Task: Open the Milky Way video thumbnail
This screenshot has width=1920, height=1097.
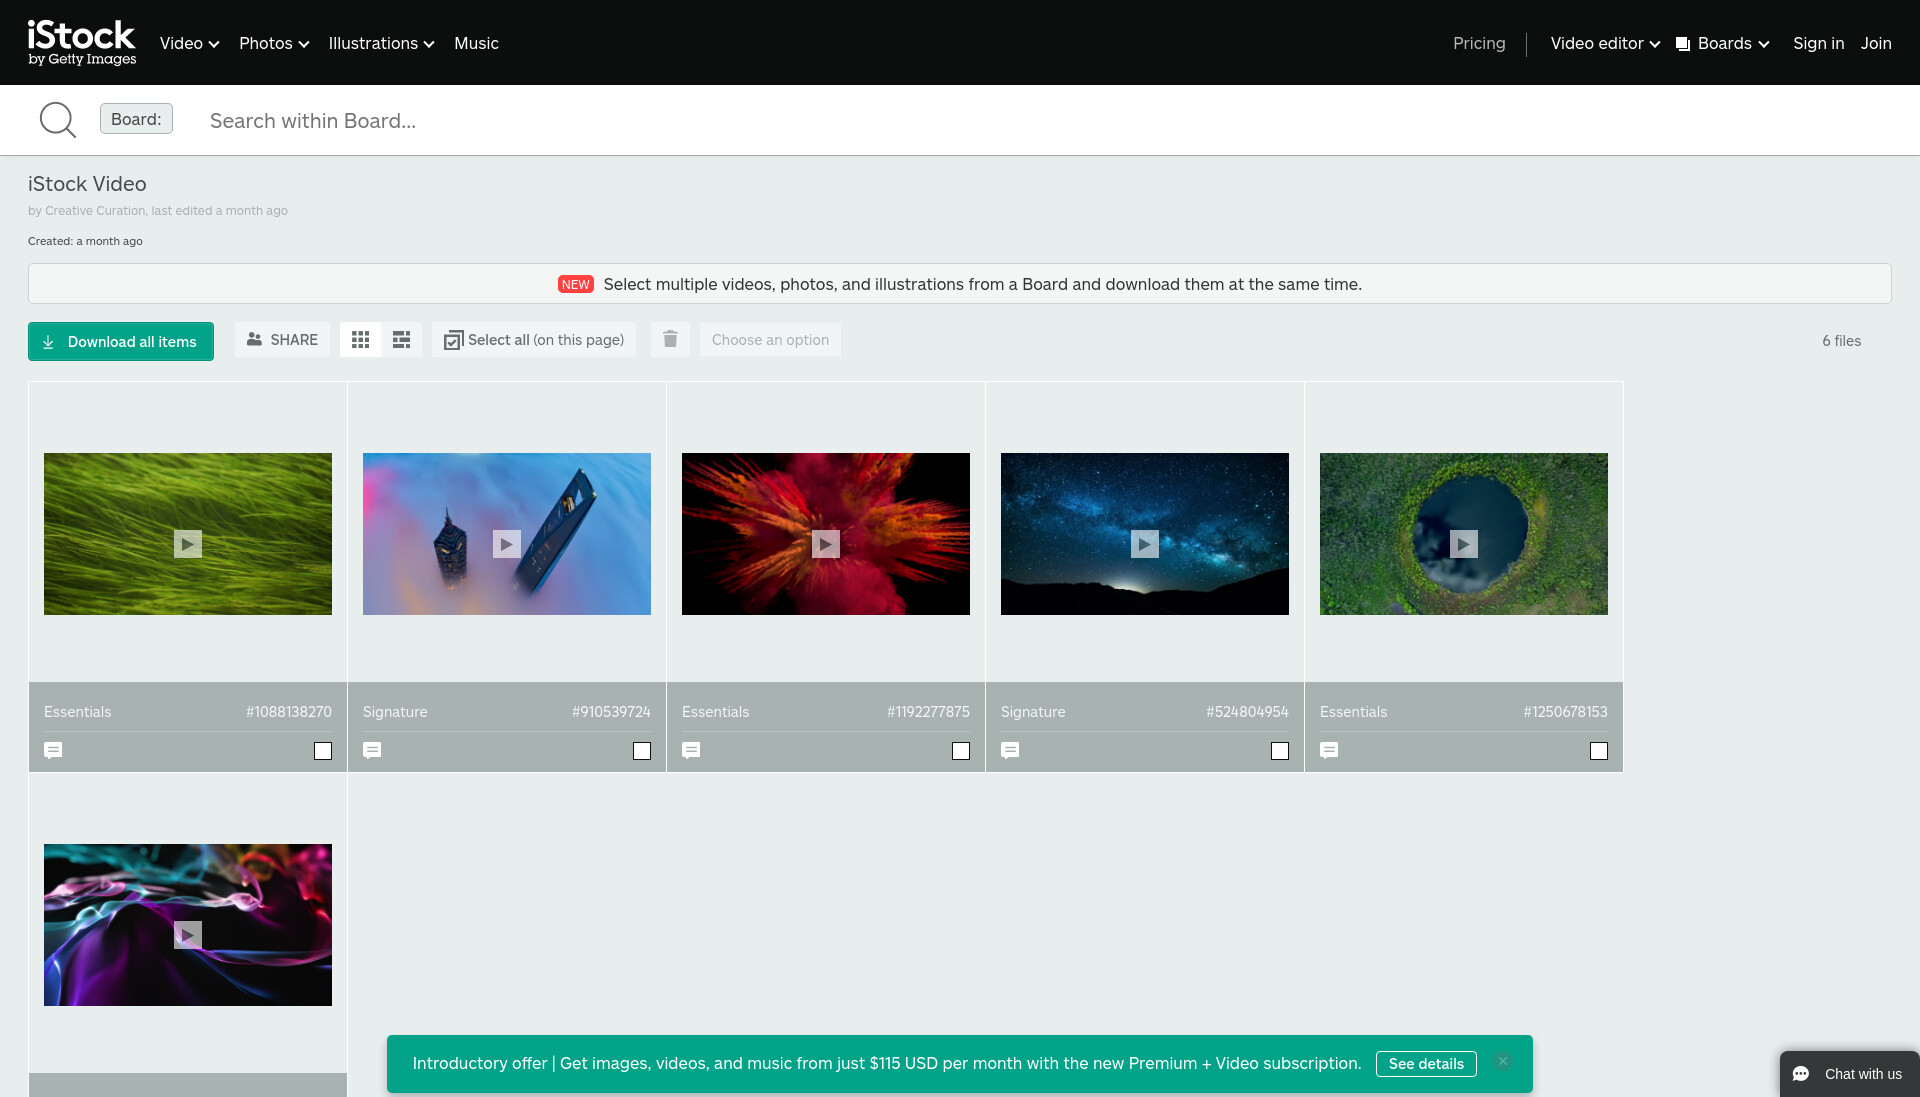Action: [x=1145, y=534]
